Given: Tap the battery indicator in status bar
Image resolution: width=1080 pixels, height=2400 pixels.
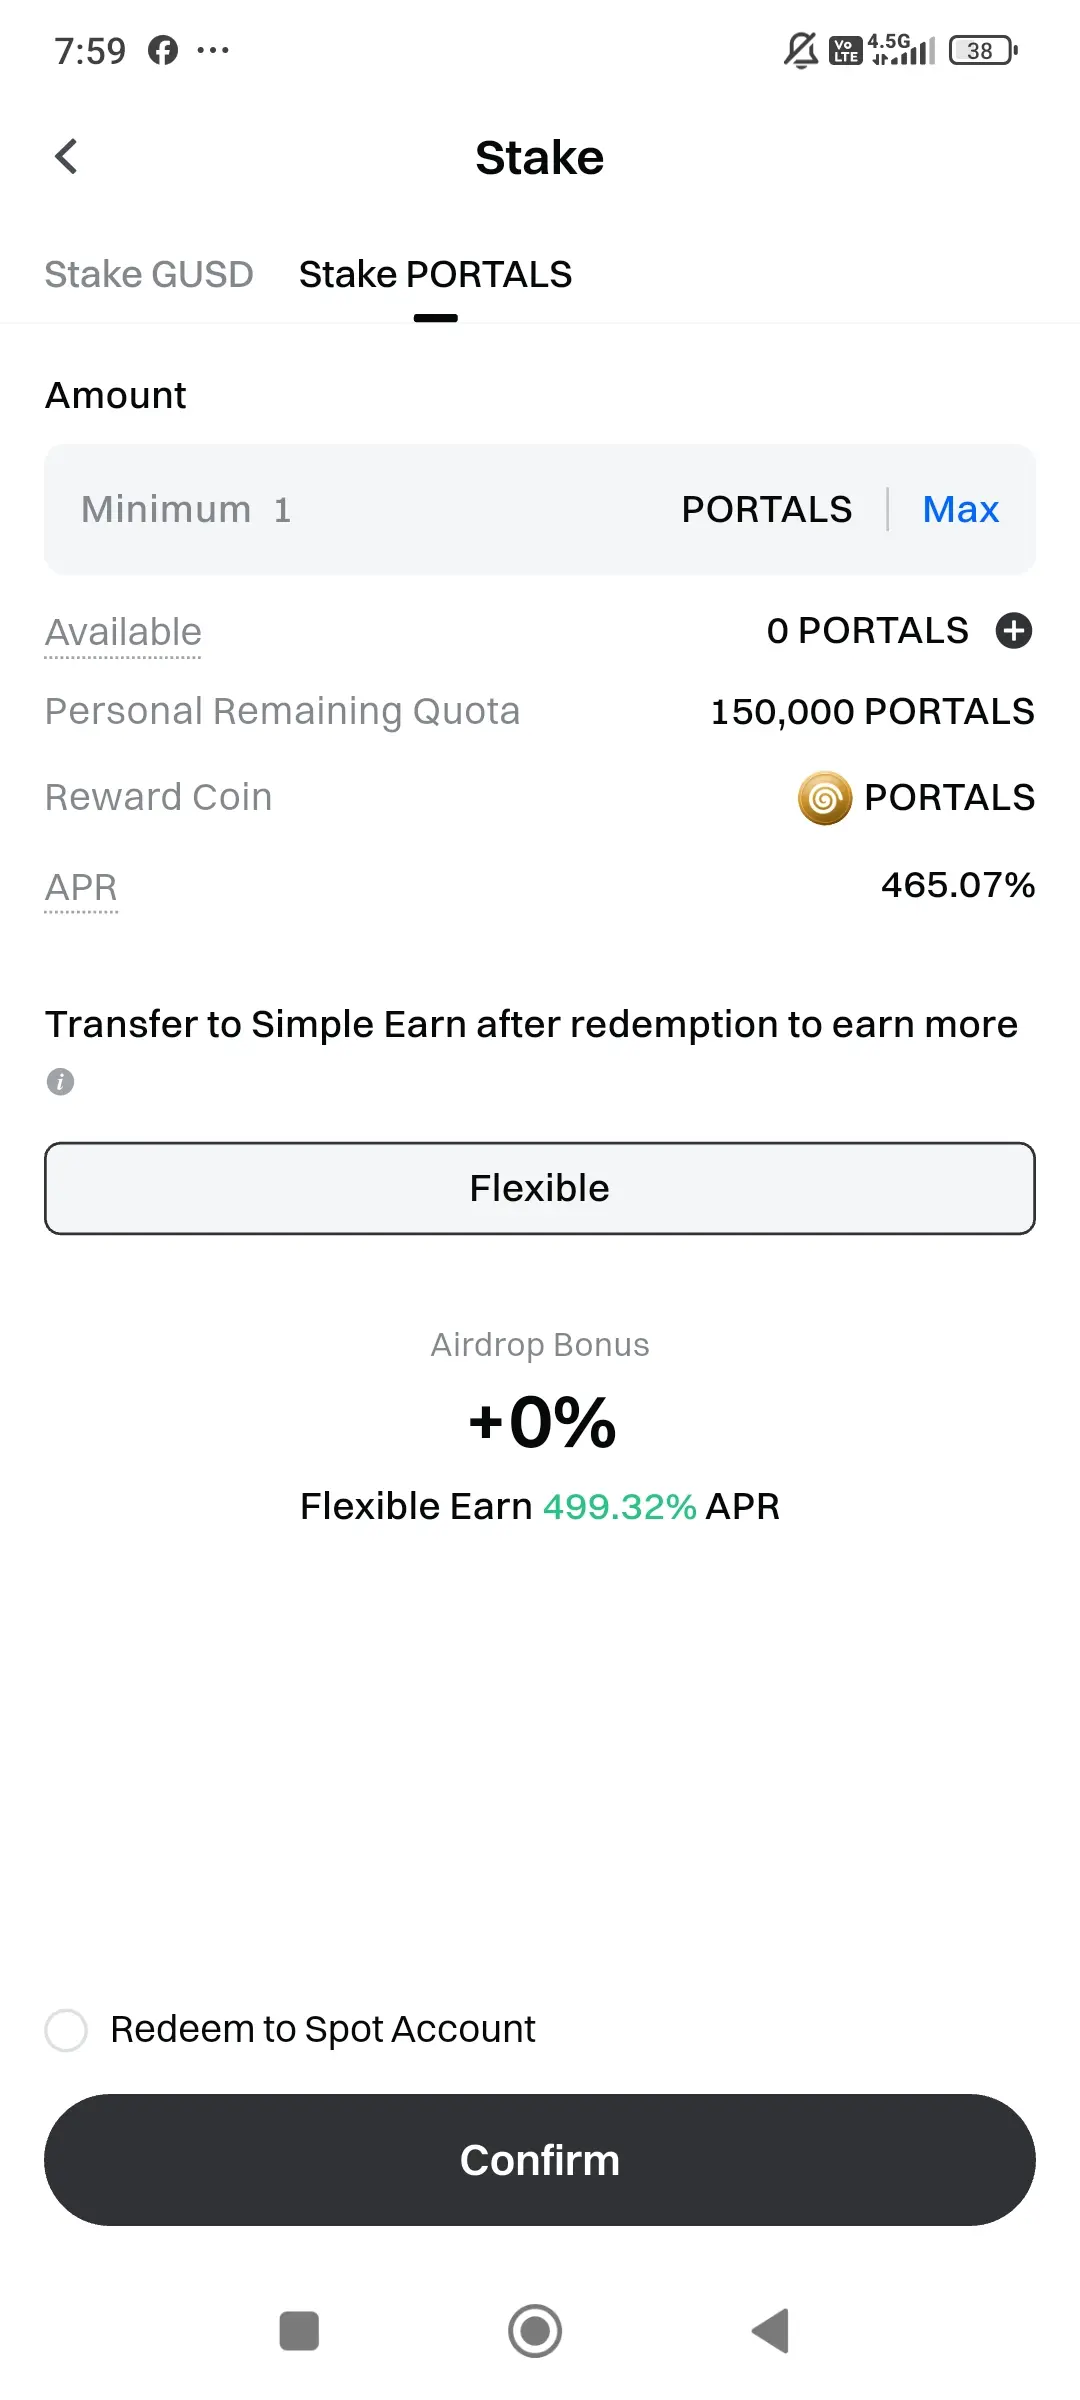Looking at the screenshot, I should tap(983, 50).
